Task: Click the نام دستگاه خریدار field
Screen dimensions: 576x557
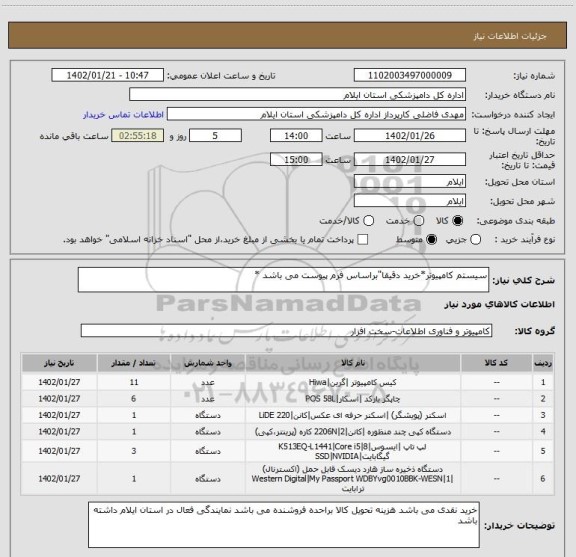Action: tap(297, 95)
